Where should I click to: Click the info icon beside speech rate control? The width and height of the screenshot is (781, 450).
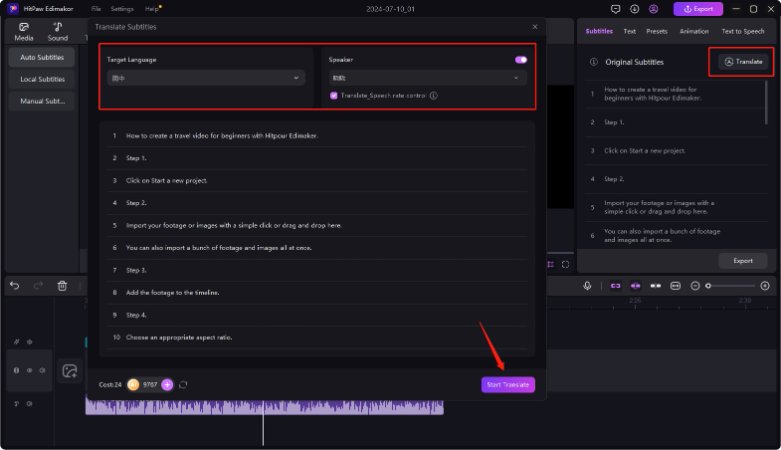point(433,96)
